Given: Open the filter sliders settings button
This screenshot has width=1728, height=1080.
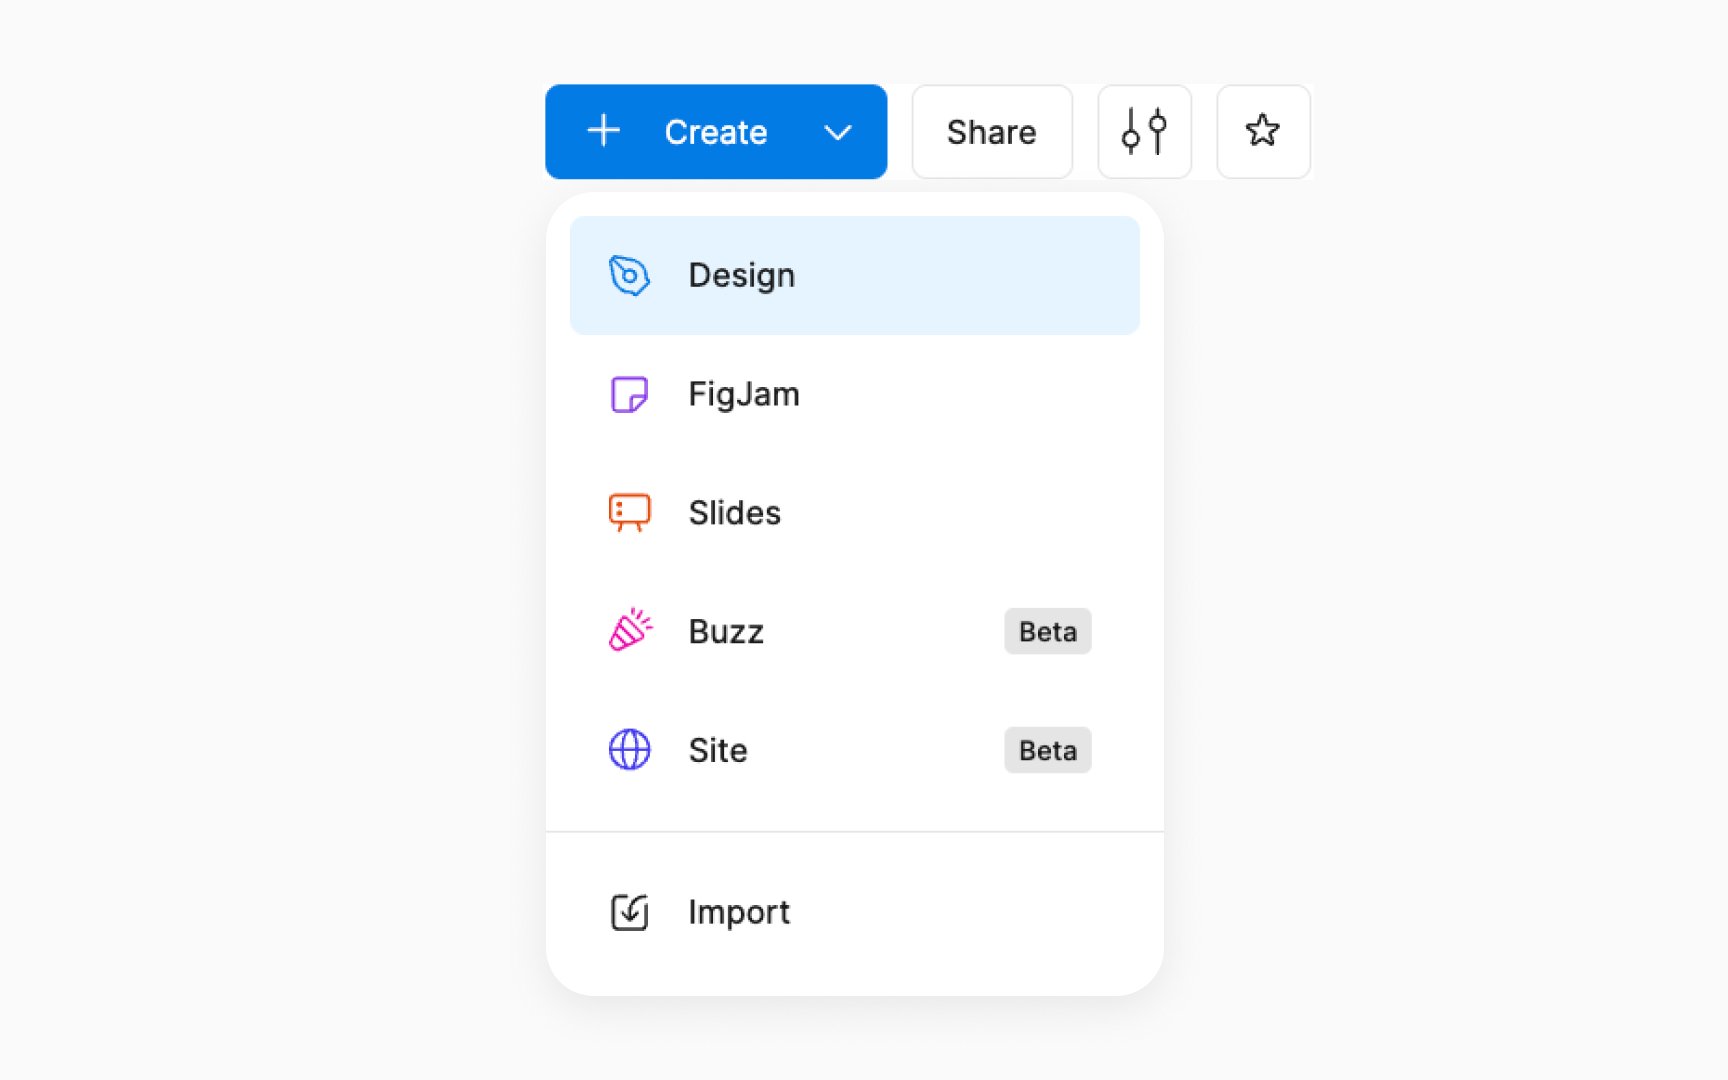Looking at the screenshot, I should (x=1144, y=132).
